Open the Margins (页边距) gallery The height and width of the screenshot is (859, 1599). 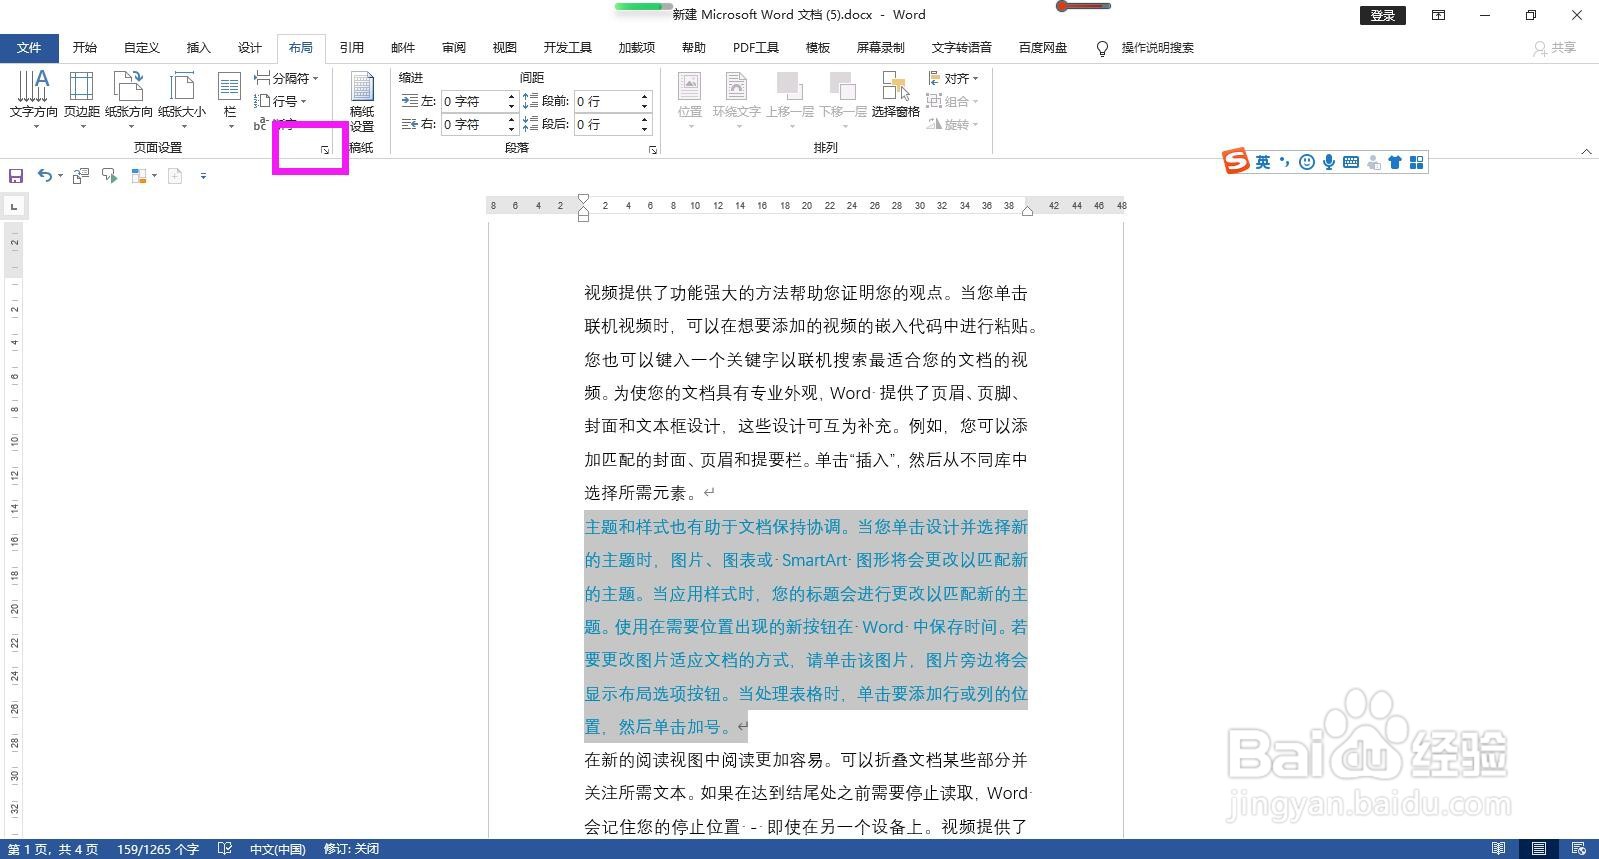82,98
